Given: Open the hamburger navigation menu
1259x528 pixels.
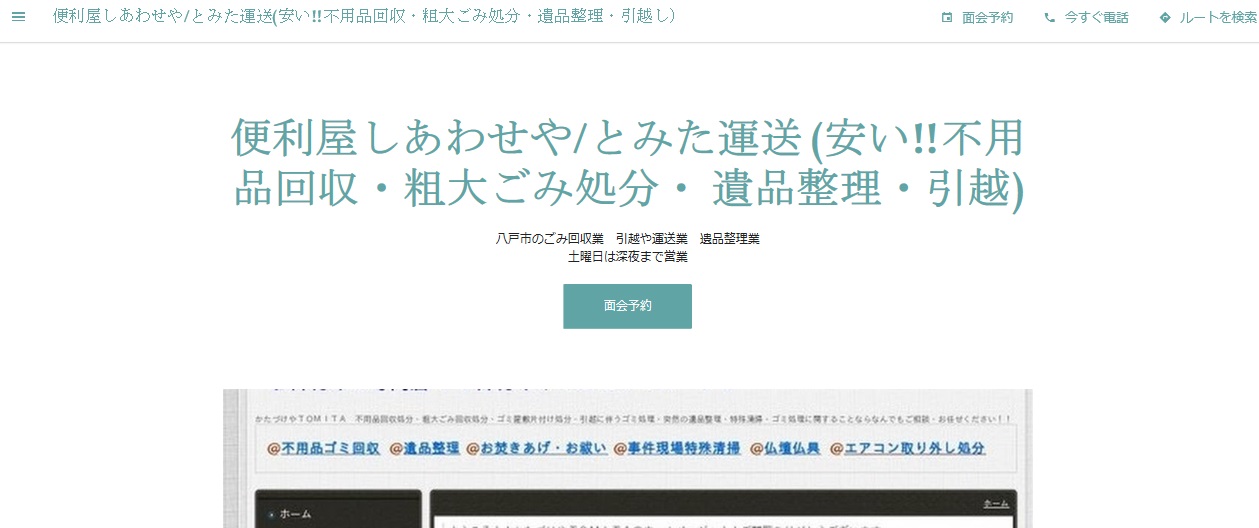Looking at the screenshot, I should tap(18, 17).
